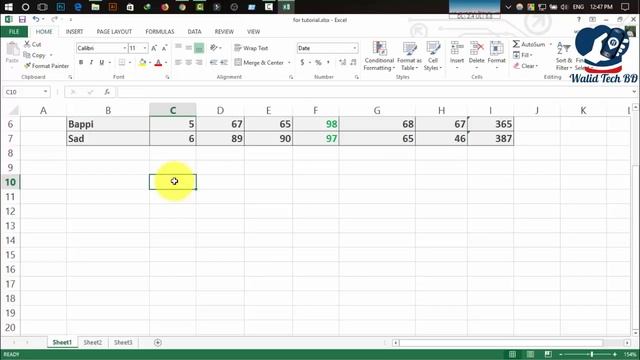The height and width of the screenshot is (360, 640).
Task: Apply Comma Style format
Action: click(x=328, y=62)
